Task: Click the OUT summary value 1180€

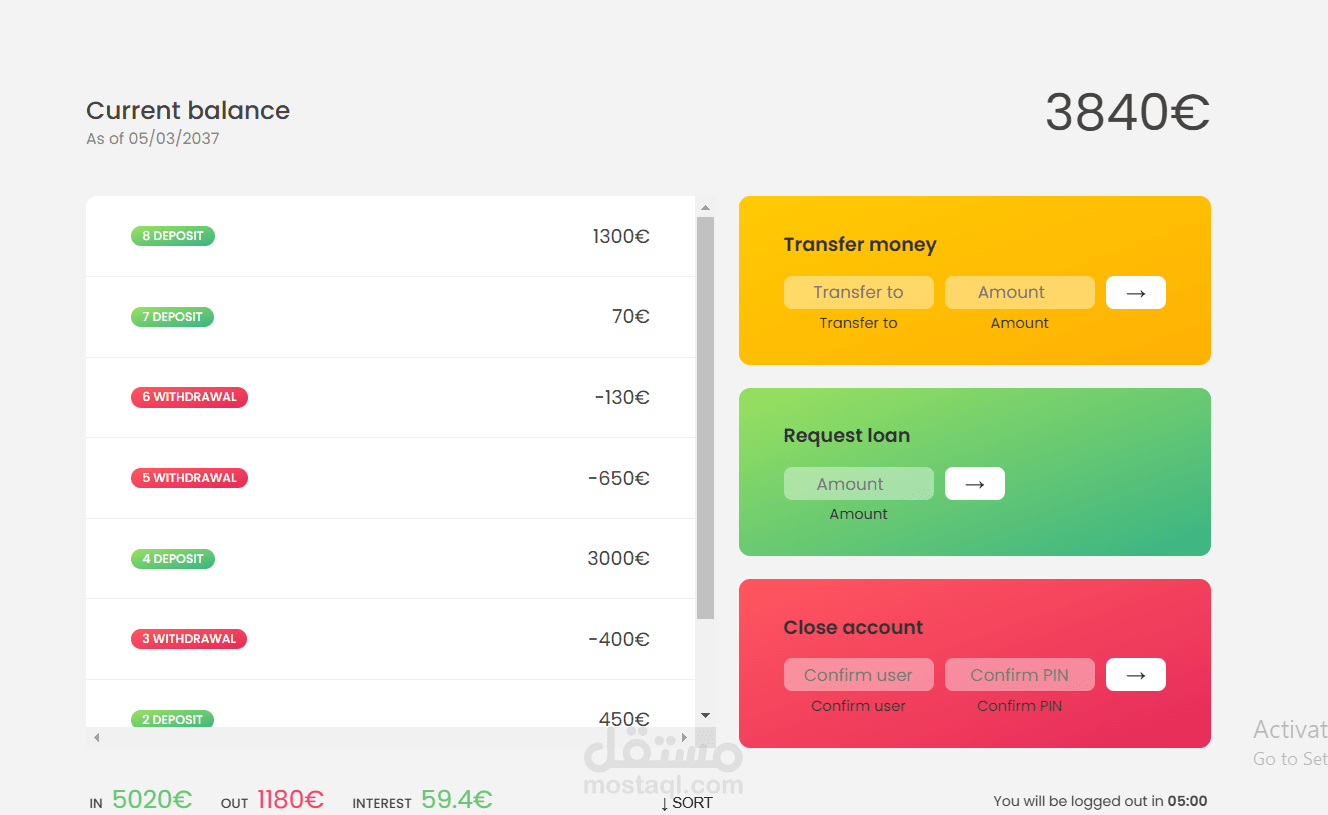Action: [291, 800]
